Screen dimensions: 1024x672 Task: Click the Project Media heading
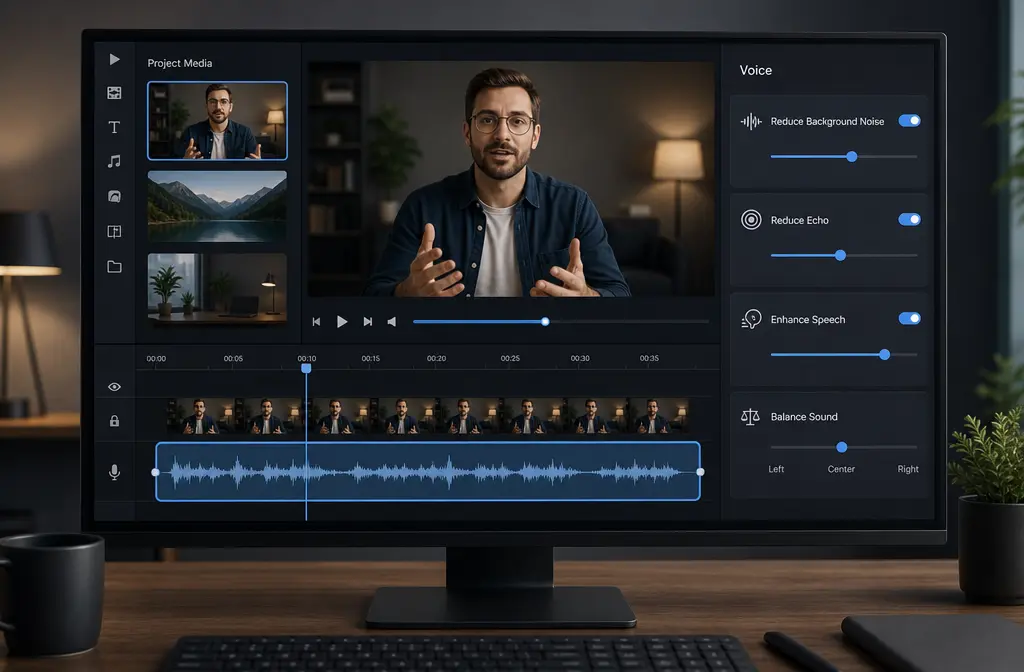[x=180, y=63]
